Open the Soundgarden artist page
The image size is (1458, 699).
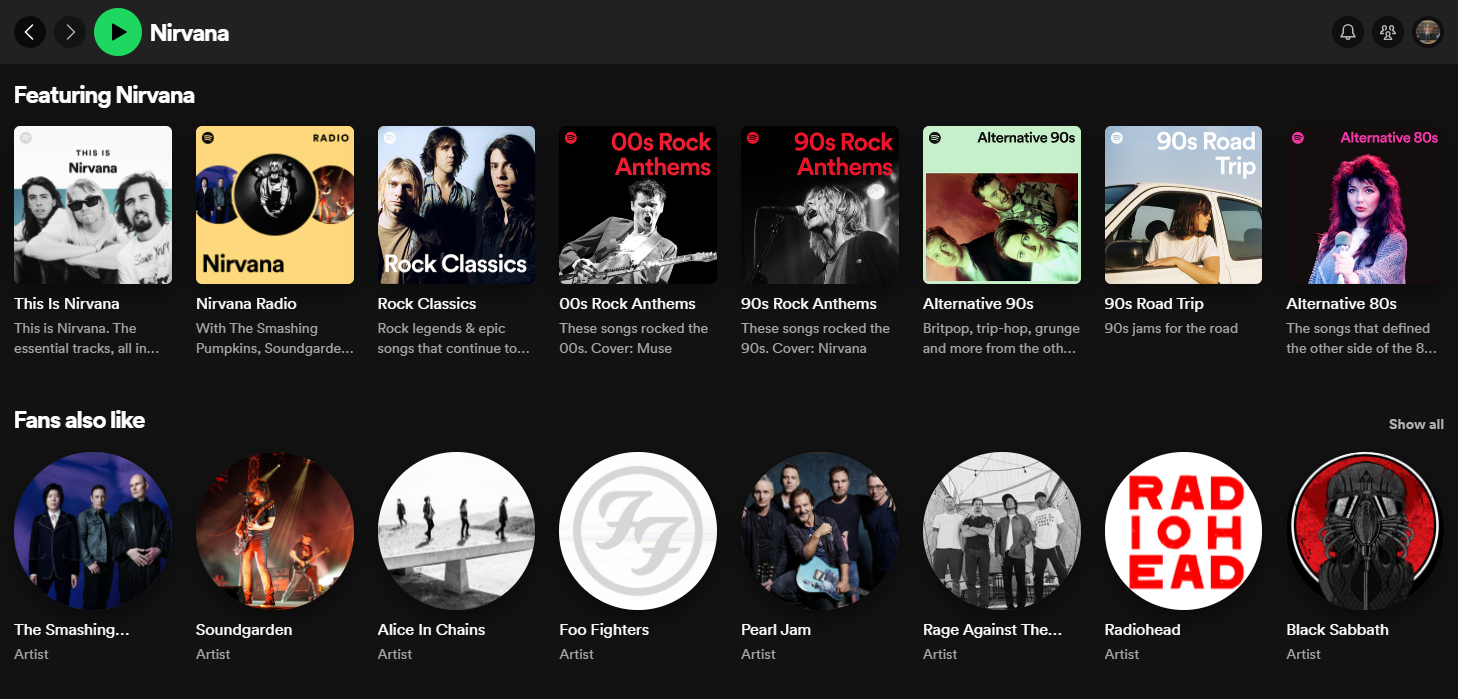click(274, 531)
